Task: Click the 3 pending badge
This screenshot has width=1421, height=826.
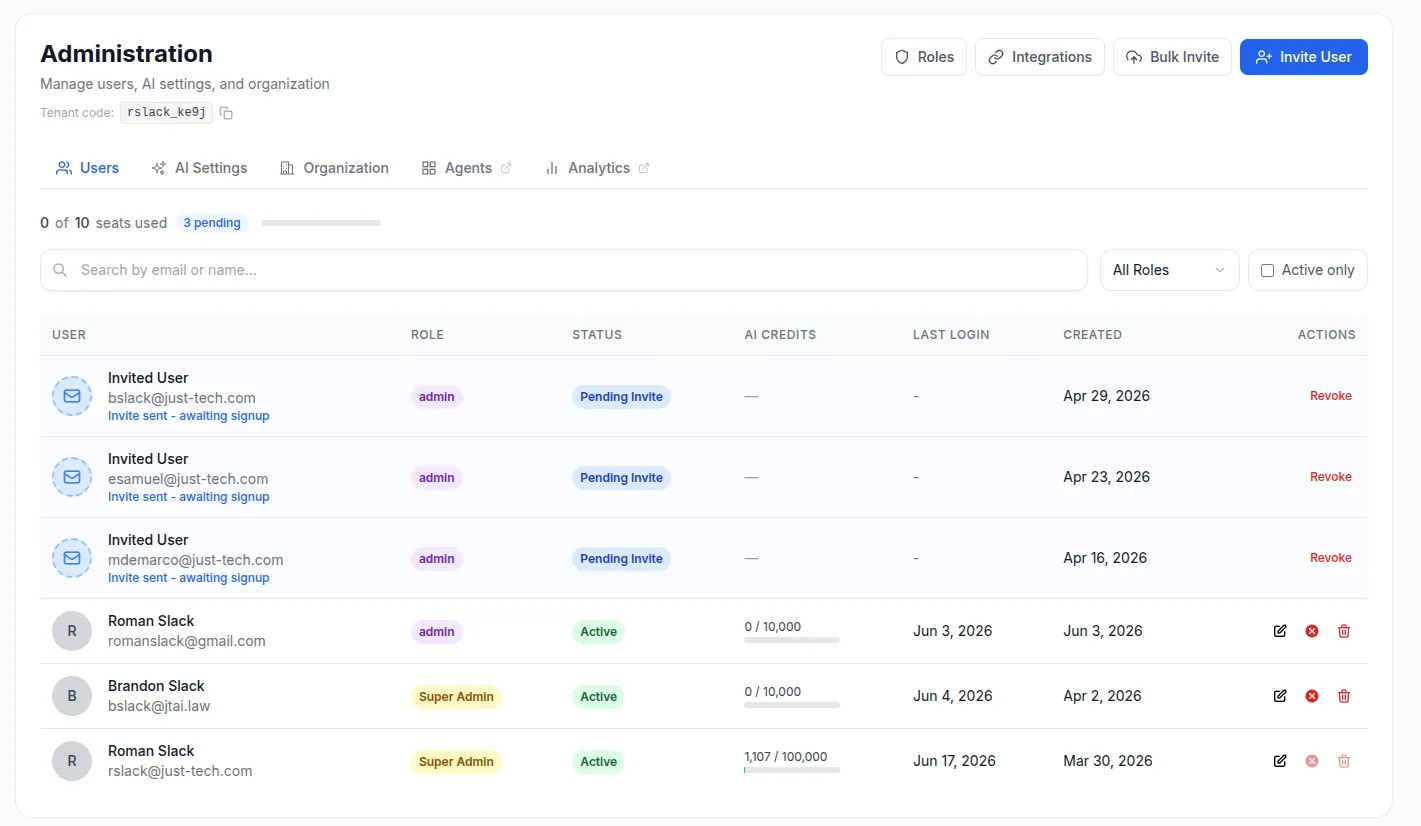Action: point(212,223)
